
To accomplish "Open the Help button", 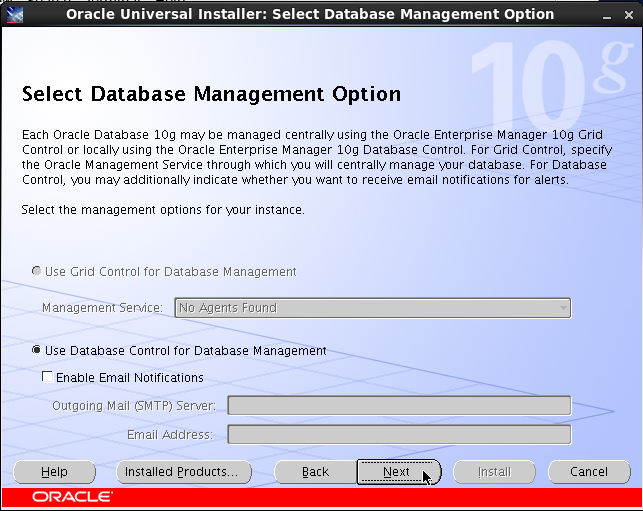I will [55, 472].
